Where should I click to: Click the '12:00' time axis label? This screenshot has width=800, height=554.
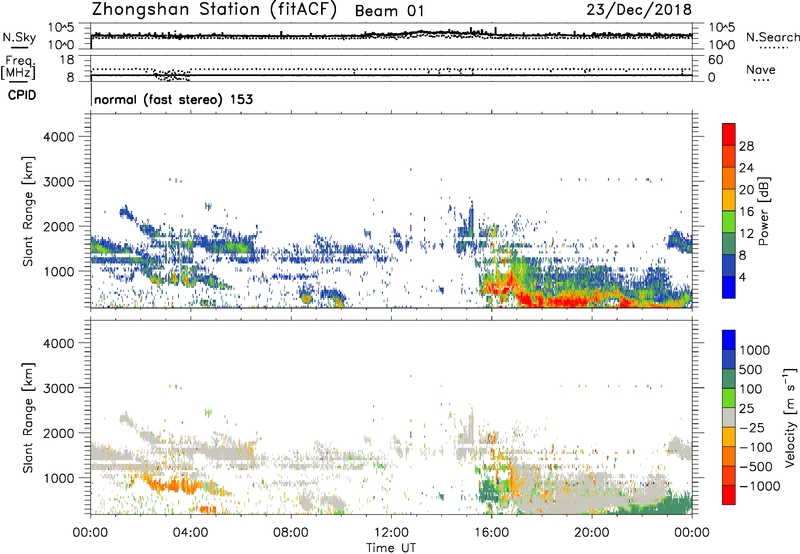391,533
